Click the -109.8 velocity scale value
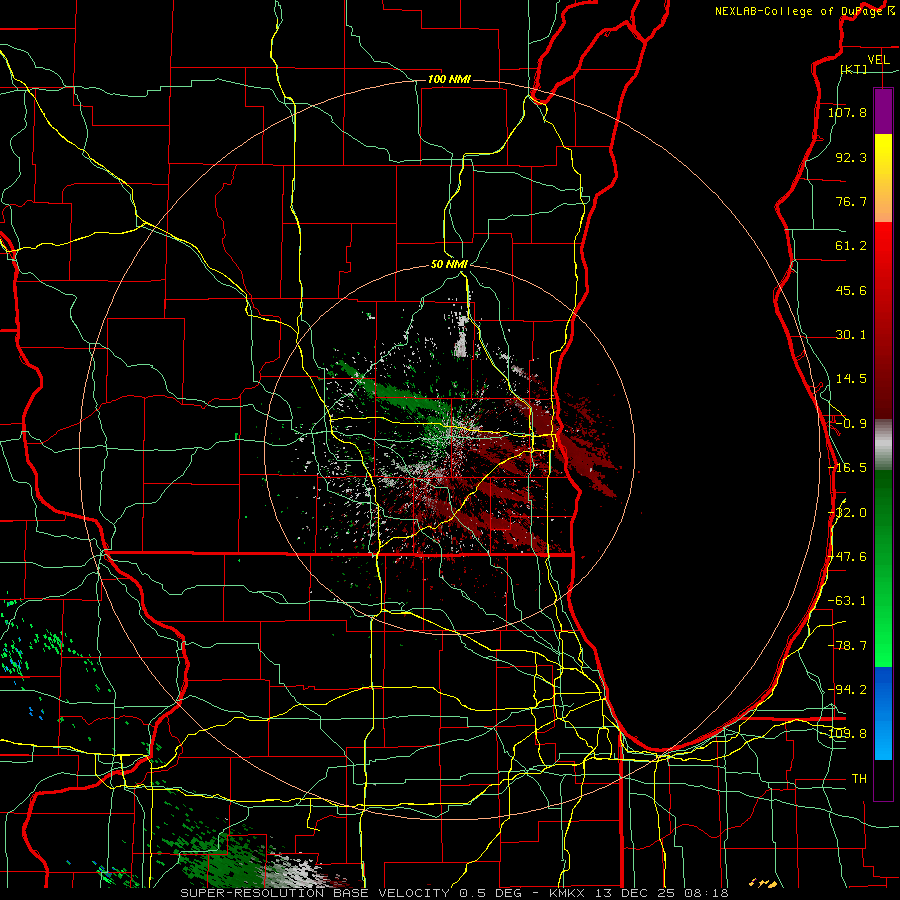 (x=847, y=734)
